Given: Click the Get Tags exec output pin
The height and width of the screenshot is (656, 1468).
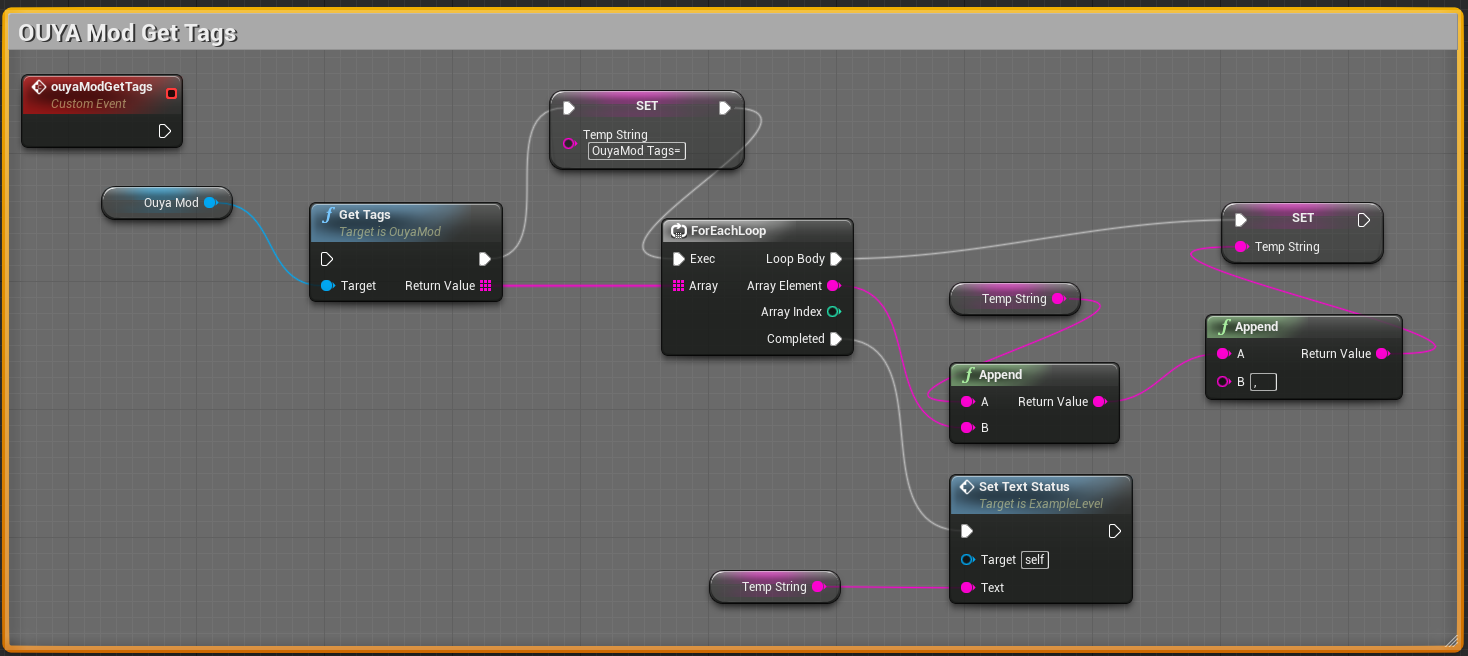Looking at the screenshot, I should [x=485, y=259].
